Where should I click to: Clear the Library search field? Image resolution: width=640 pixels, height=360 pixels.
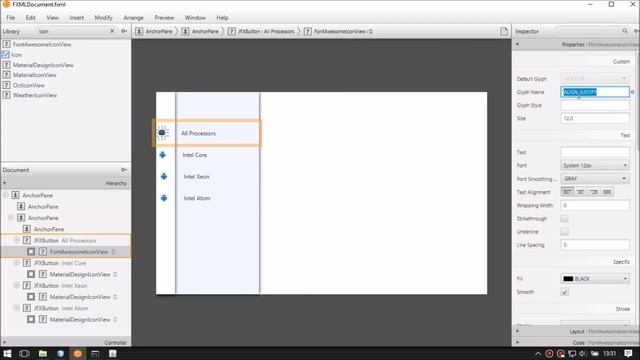click(112, 31)
